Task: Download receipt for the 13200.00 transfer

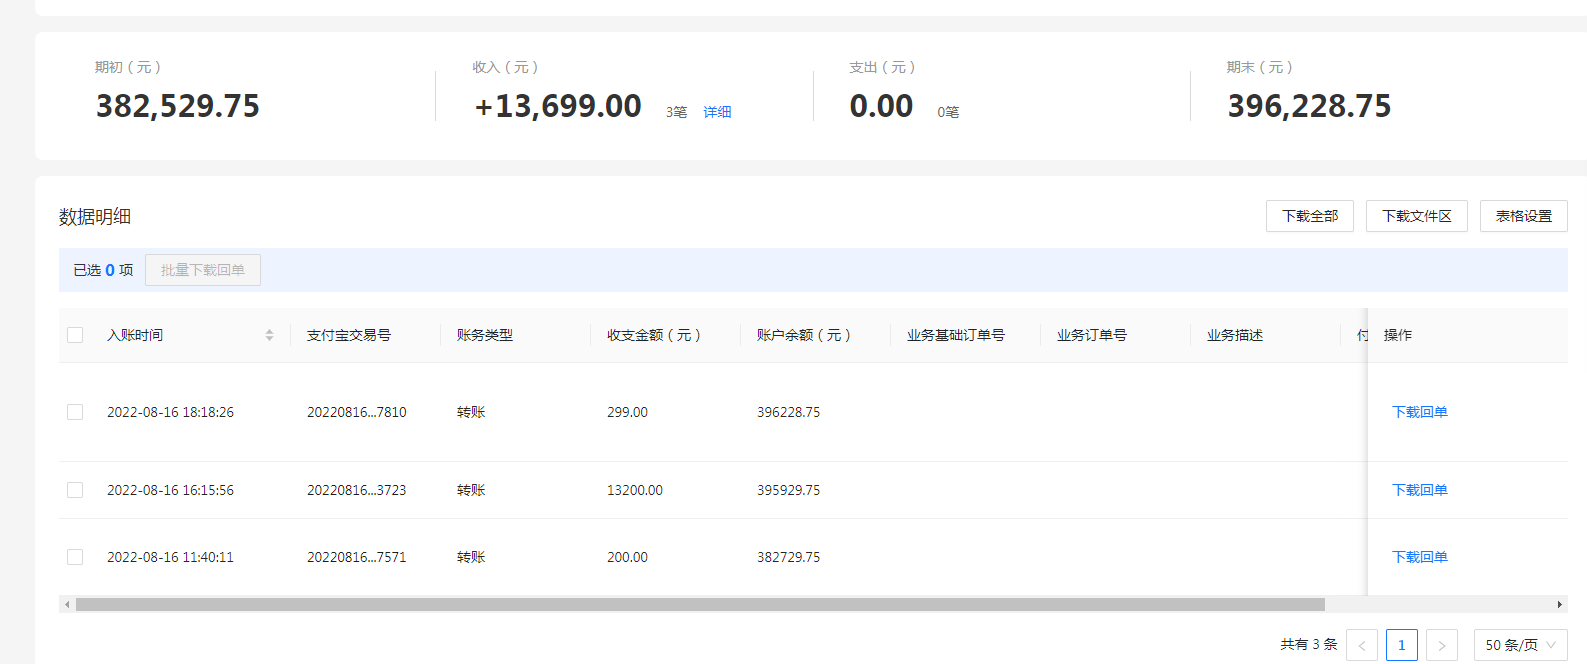Action: 1420,490
